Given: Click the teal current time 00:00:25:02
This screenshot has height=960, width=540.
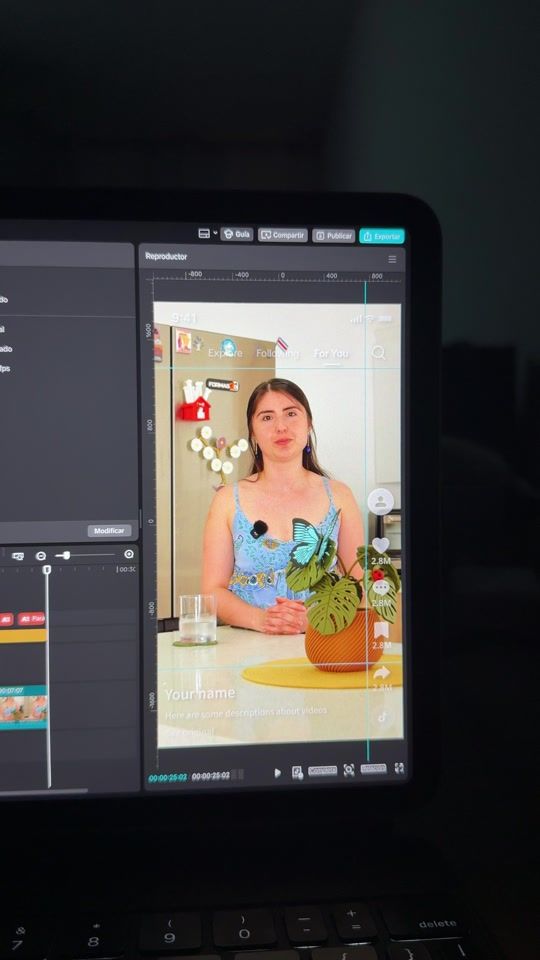Looking at the screenshot, I should click(168, 777).
